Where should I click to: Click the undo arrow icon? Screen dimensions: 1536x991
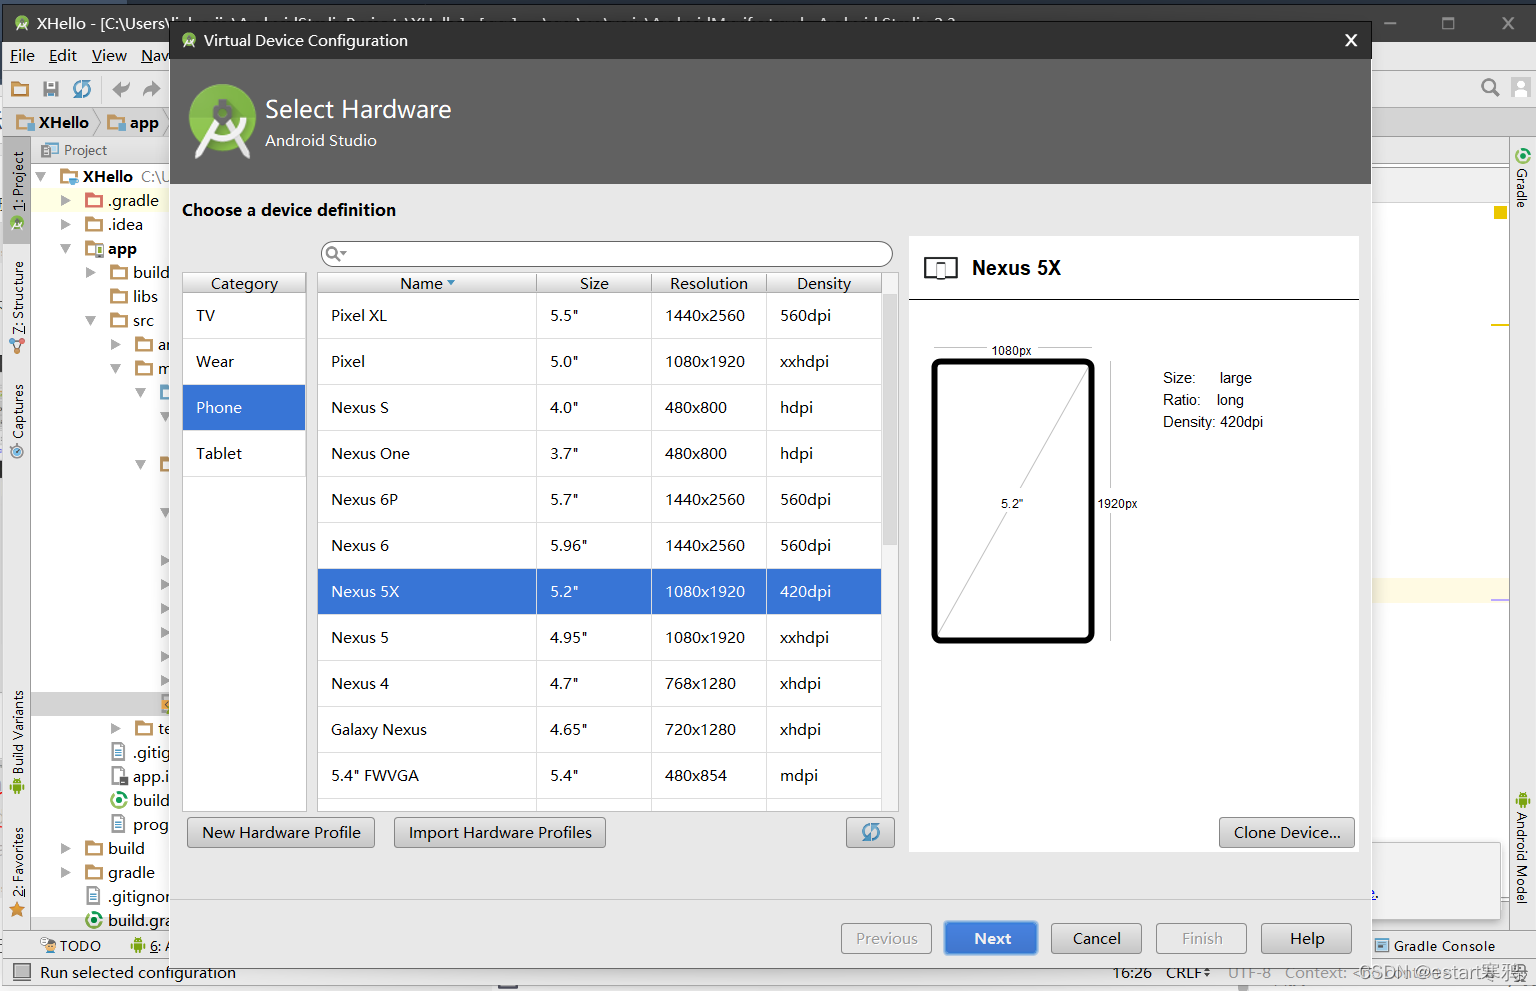tap(121, 89)
